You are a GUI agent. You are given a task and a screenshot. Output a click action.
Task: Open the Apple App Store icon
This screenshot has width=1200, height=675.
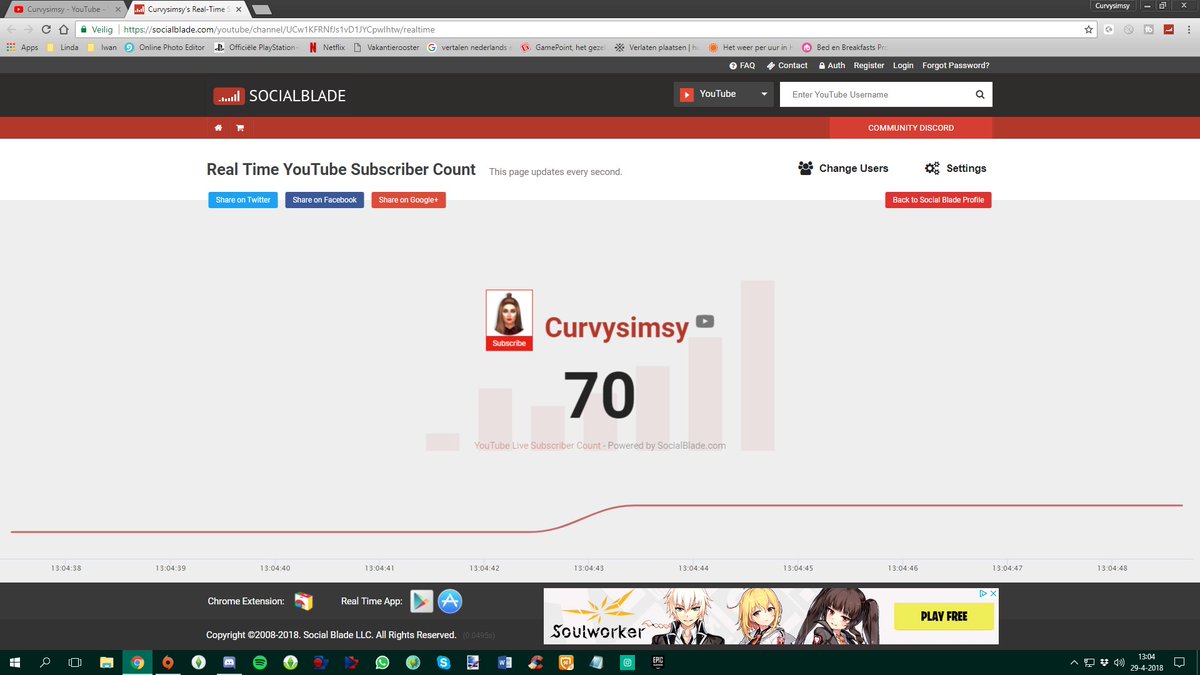click(450, 601)
